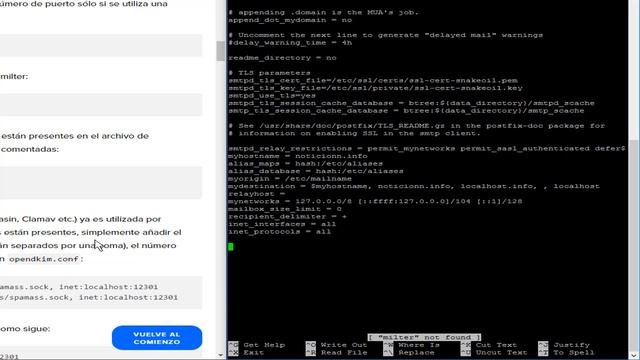
Task: Click the smtpd_use_tls=yes line
Action: 272,96
